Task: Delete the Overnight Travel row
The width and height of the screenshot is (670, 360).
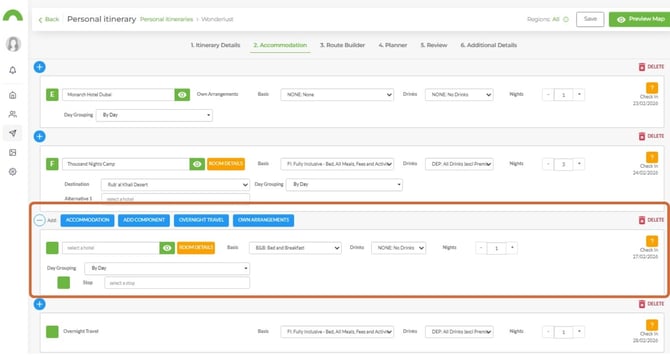Action: (651, 304)
